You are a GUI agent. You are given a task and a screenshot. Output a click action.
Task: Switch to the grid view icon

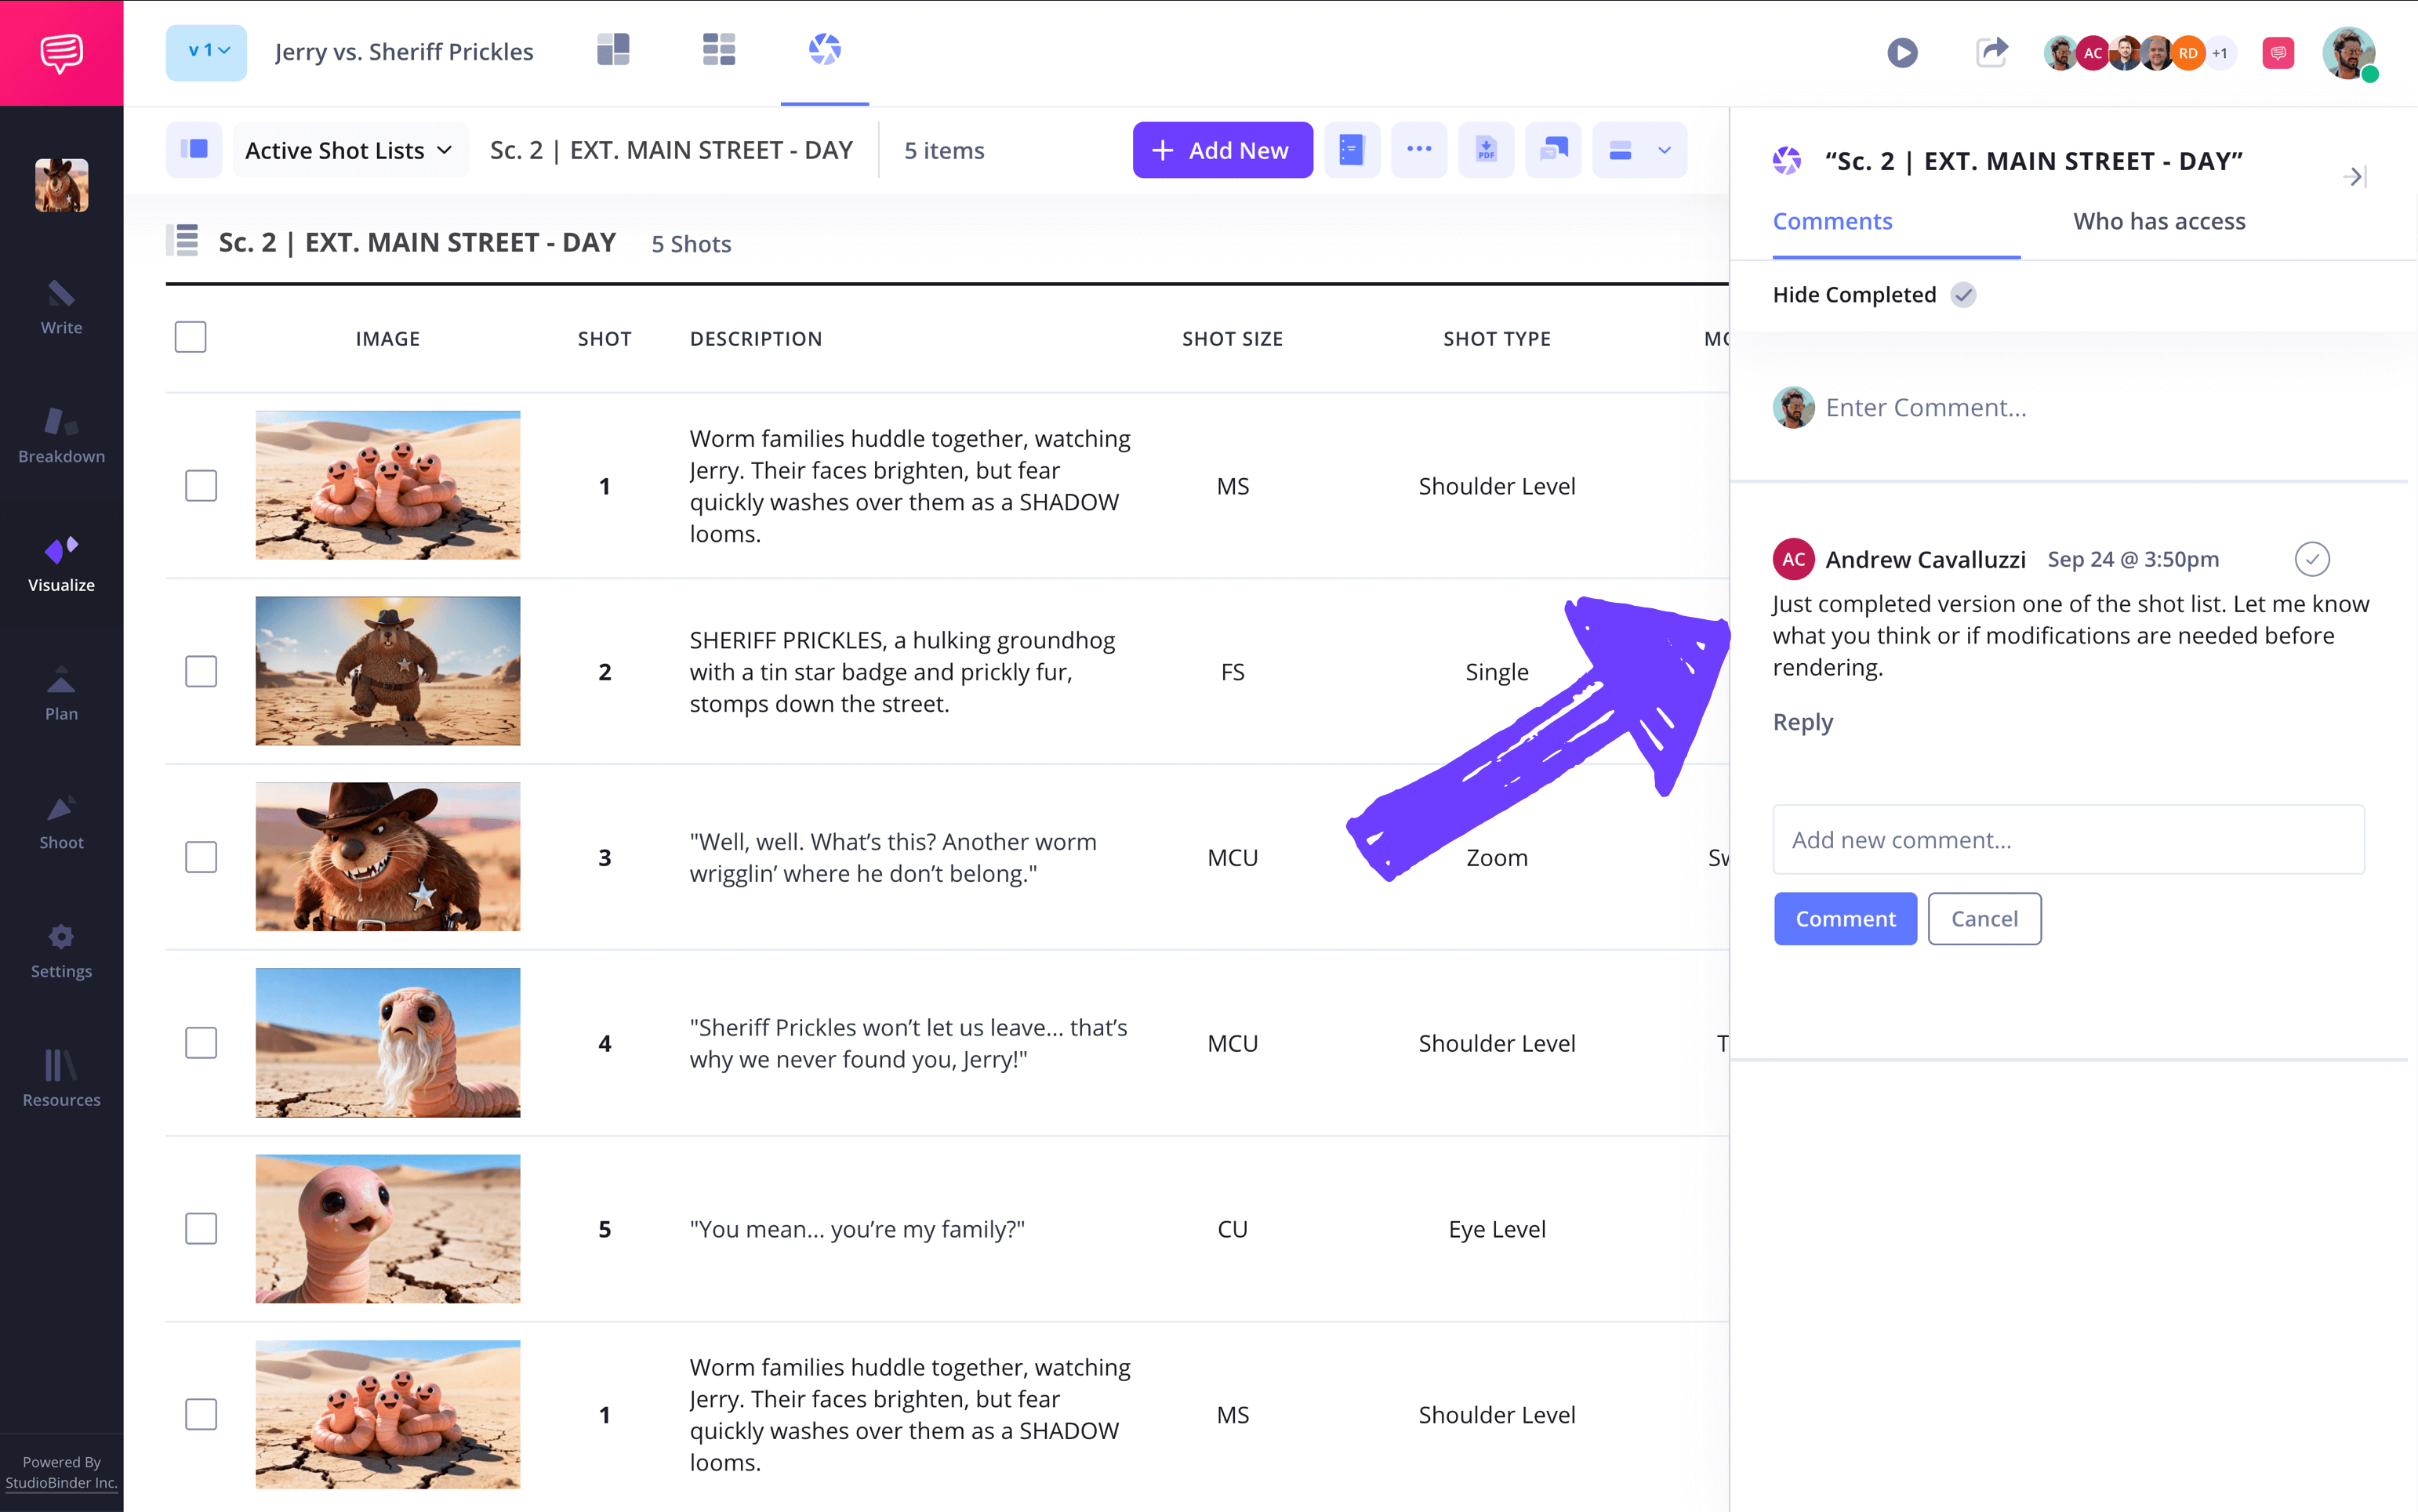(718, 50)
